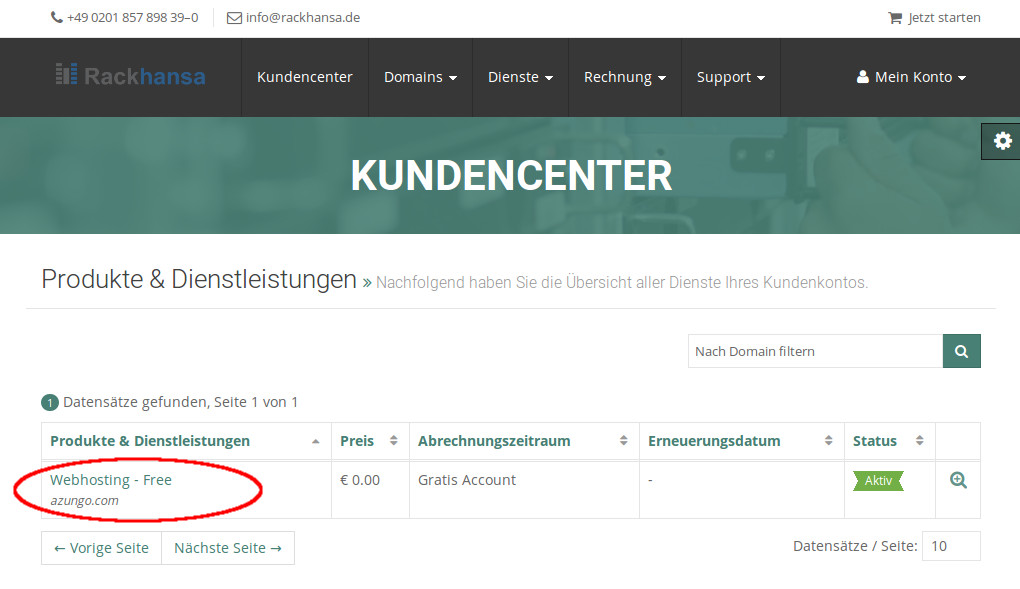Viewport: 1020px width, 589px height.
Task: Sort table by Status arrows
Action: coord(919,441)
